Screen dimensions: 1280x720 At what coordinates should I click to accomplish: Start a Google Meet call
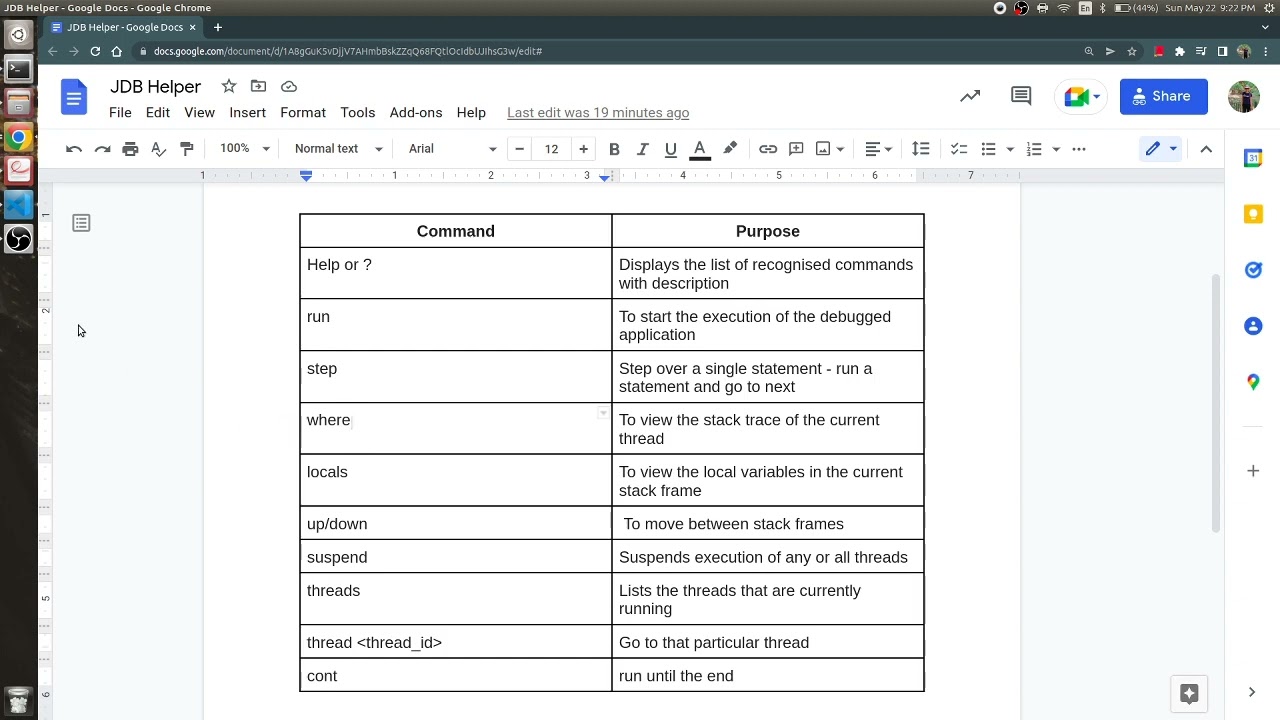(1081, 96)
